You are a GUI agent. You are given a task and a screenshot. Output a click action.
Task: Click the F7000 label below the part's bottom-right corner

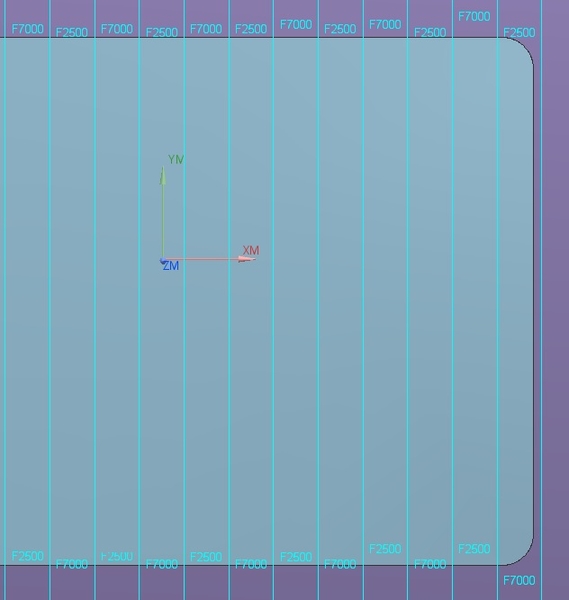[519, 580]
